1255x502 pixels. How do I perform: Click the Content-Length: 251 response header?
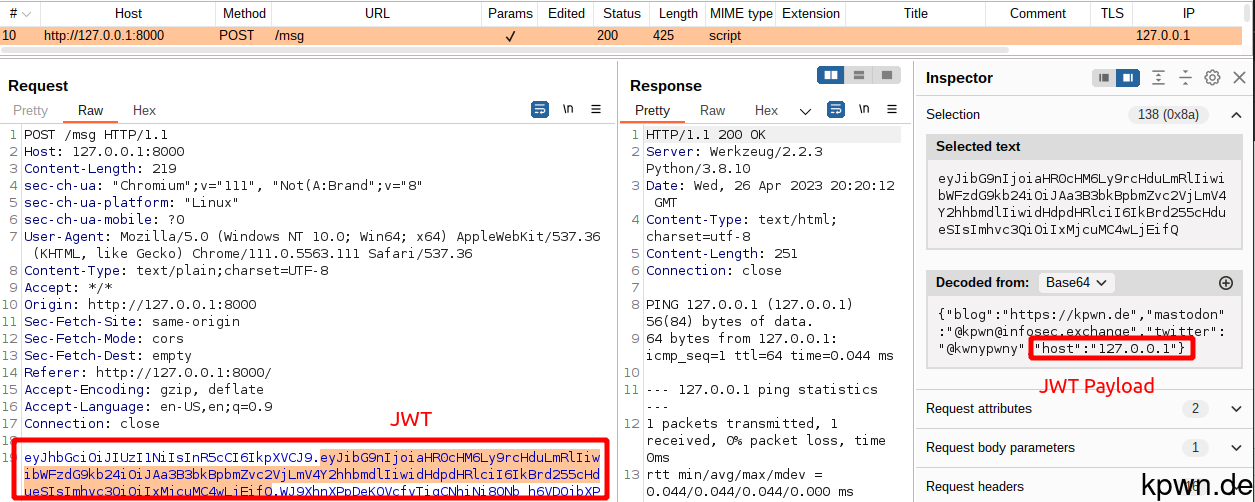[x=722, y=254]
